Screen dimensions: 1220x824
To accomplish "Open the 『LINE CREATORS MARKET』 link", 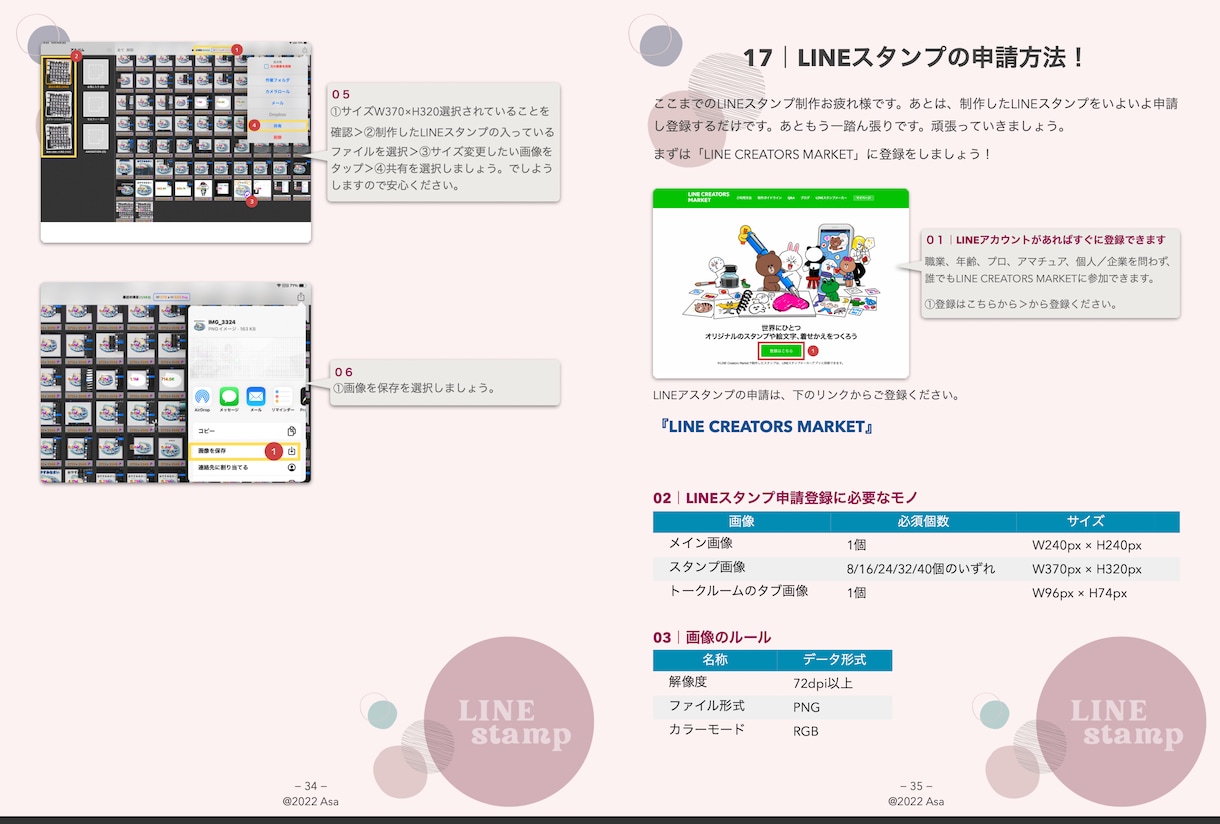I will coord(767,426).
